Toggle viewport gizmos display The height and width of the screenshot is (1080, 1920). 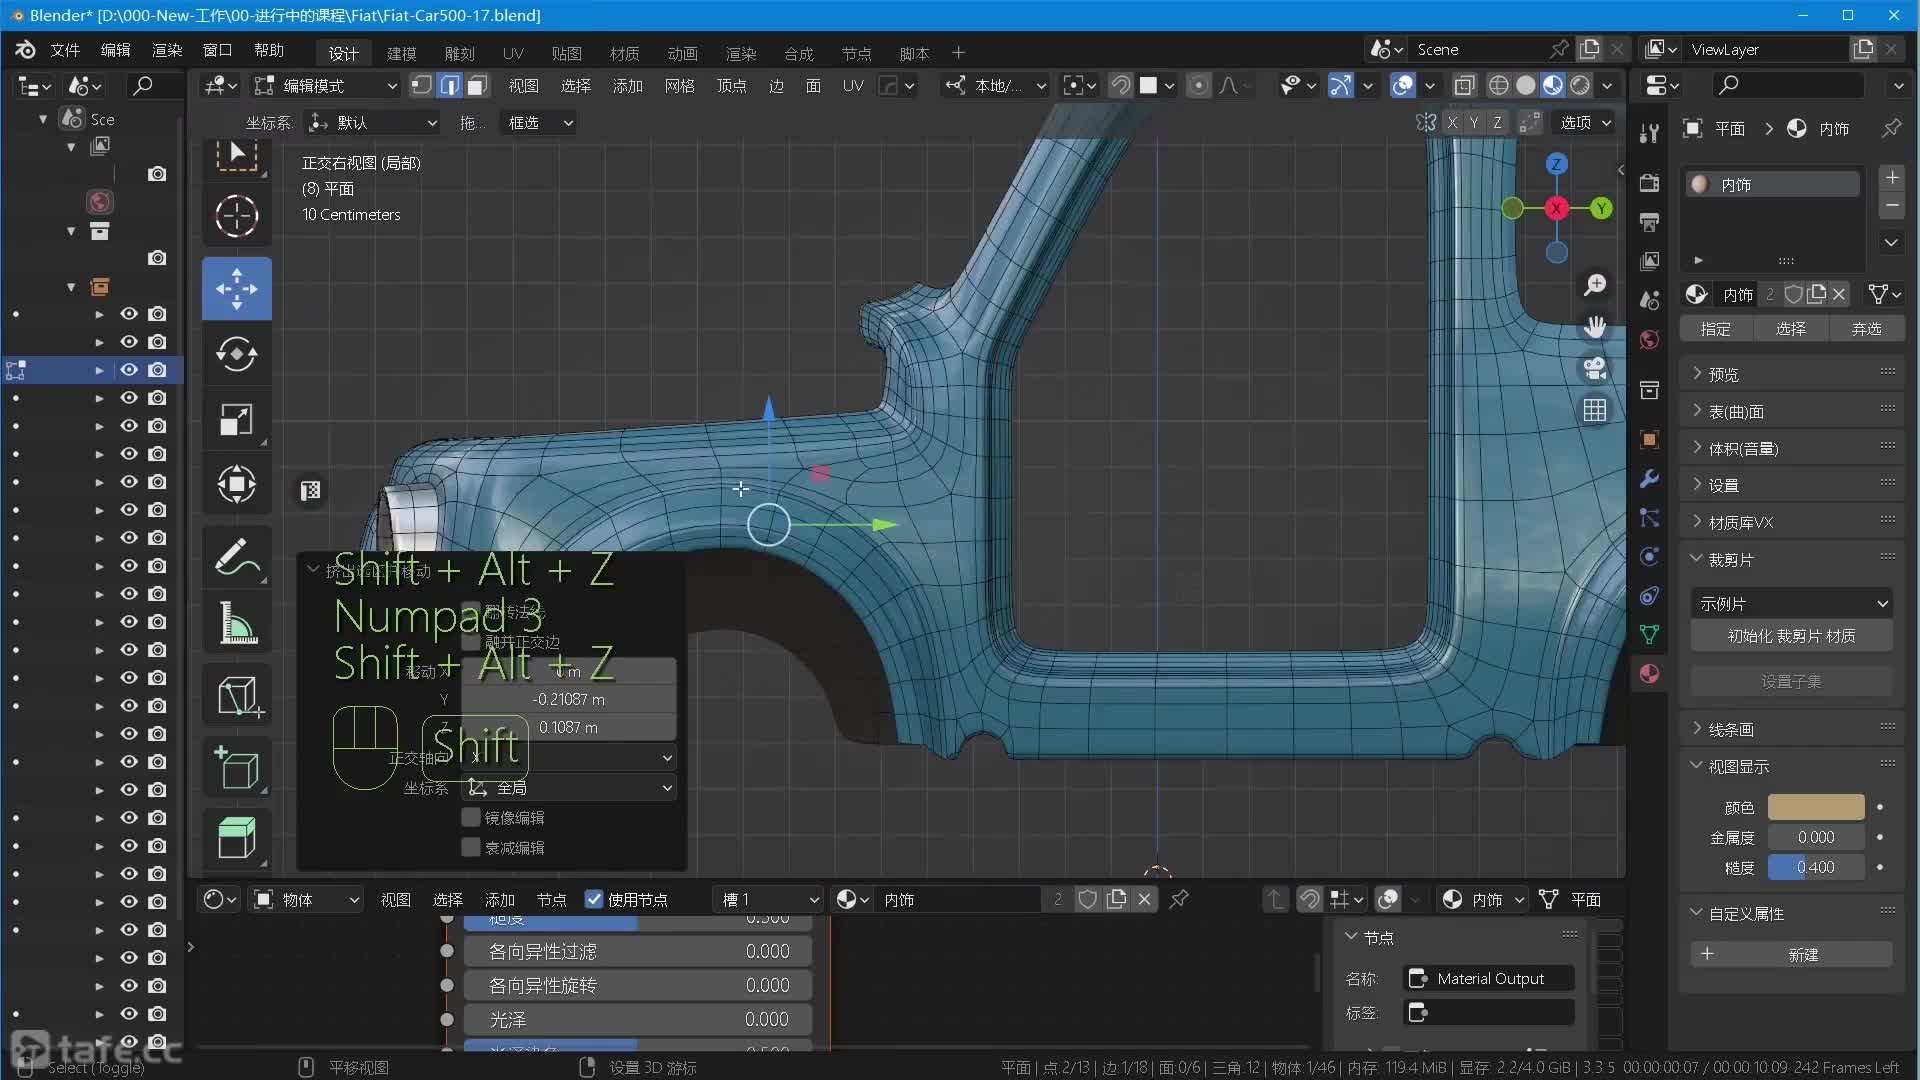(1340, 85)
